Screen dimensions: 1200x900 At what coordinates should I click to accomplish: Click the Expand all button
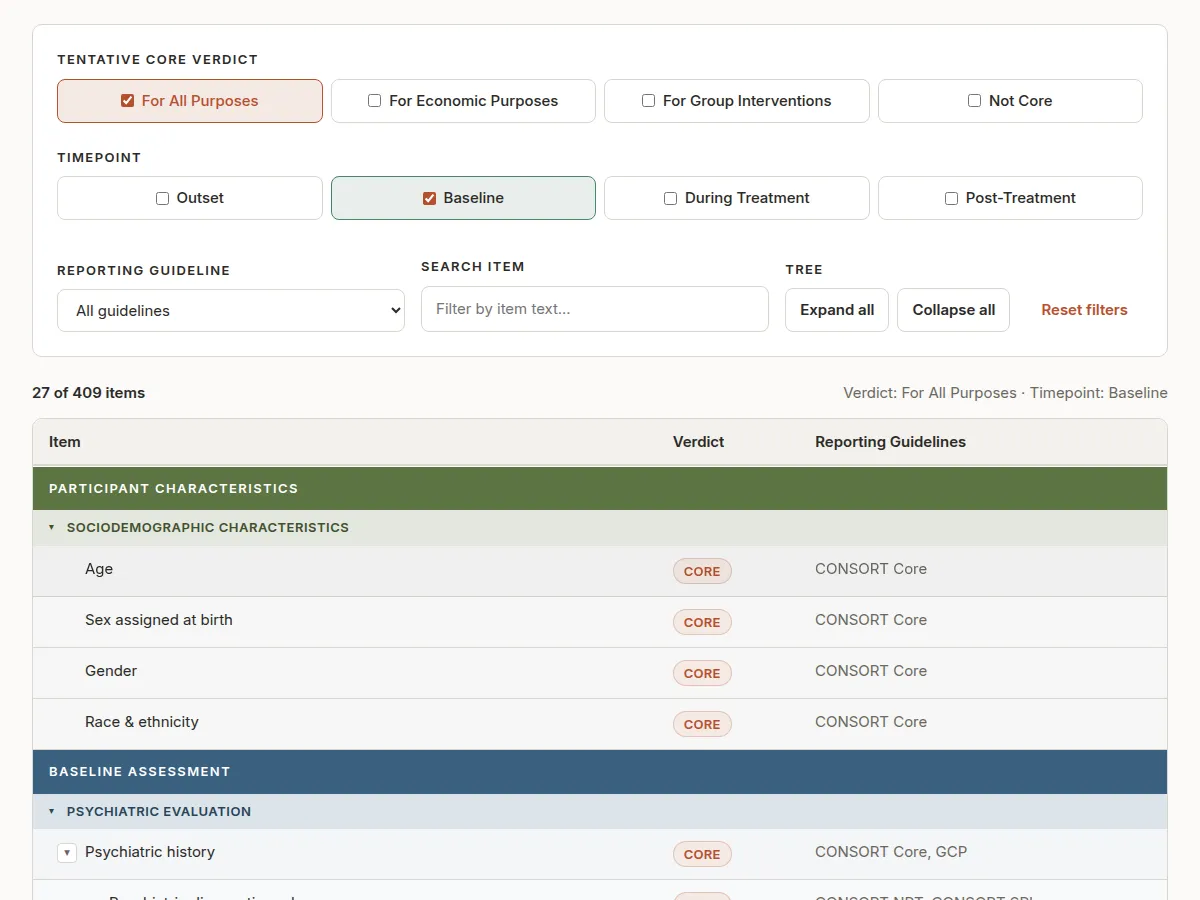[837, 310]
